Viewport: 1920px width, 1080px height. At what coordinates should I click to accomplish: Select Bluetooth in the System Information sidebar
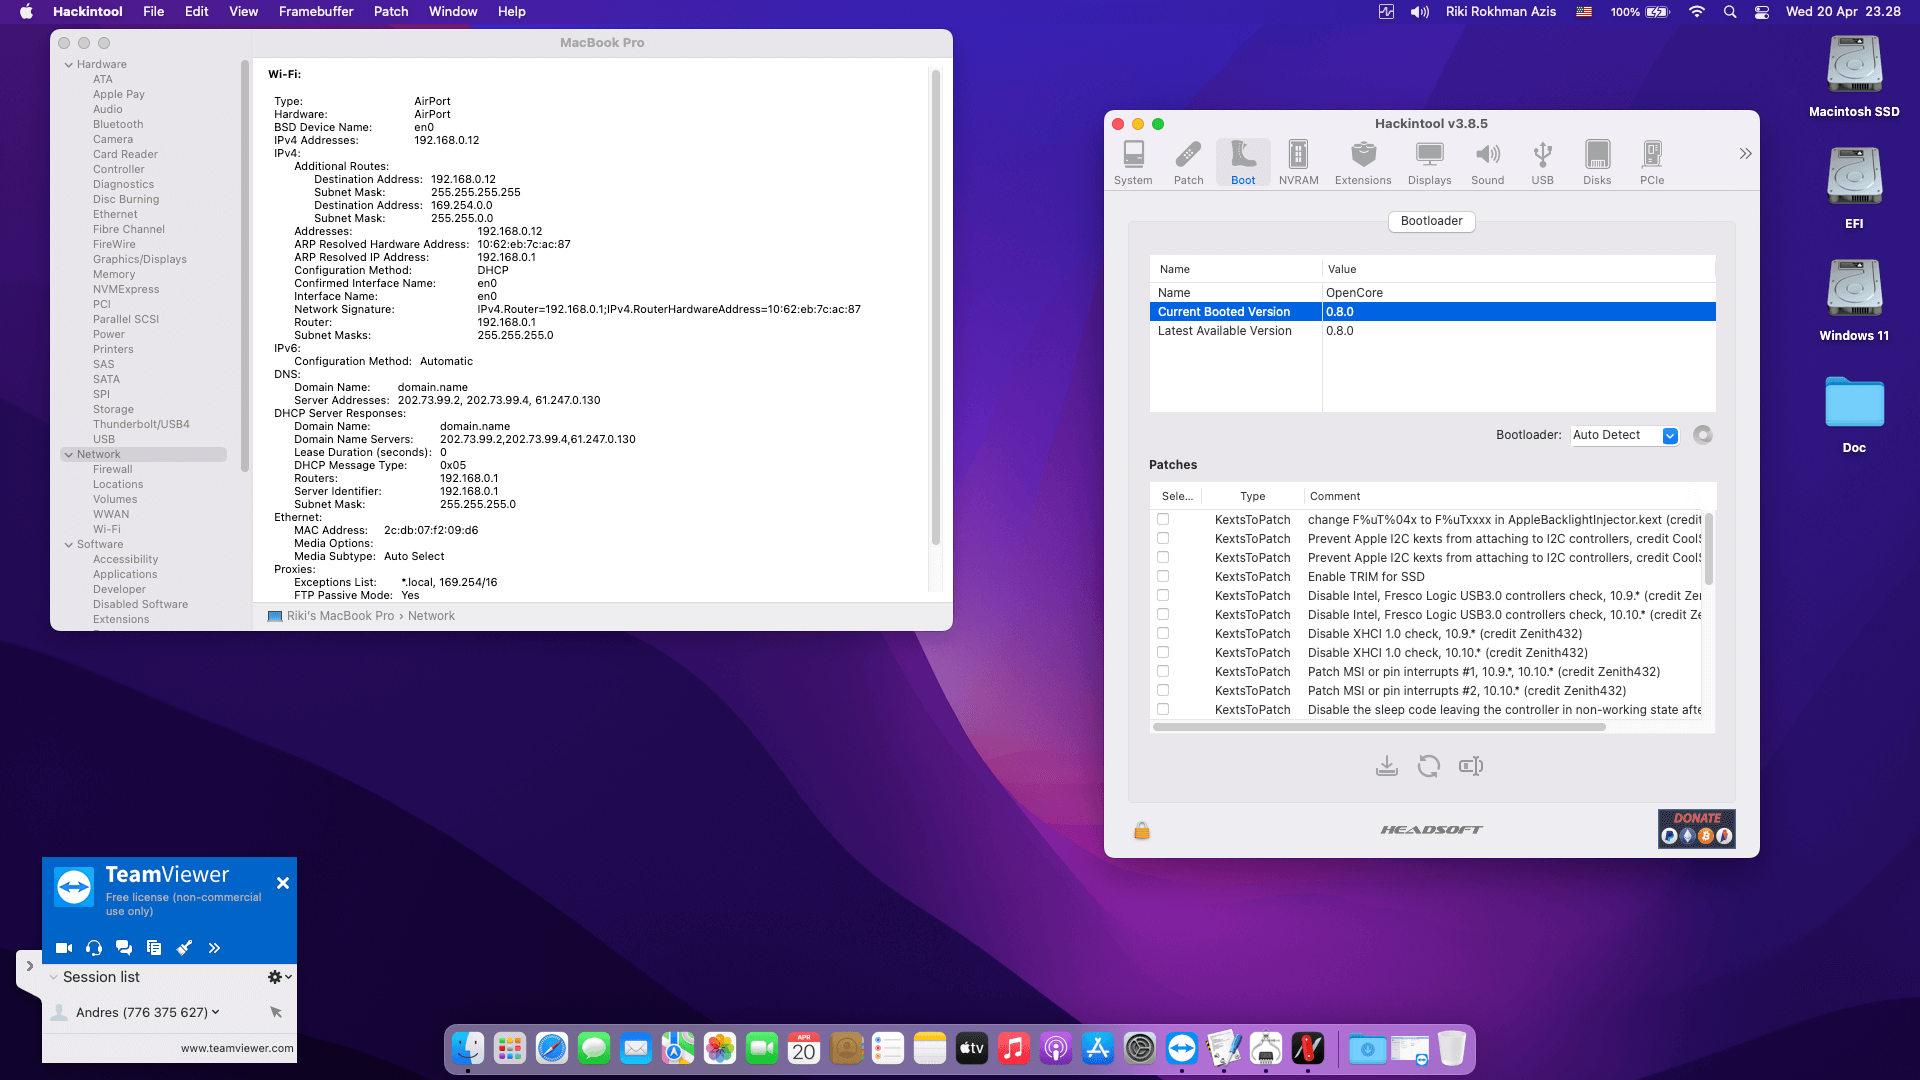pos(118,124)
